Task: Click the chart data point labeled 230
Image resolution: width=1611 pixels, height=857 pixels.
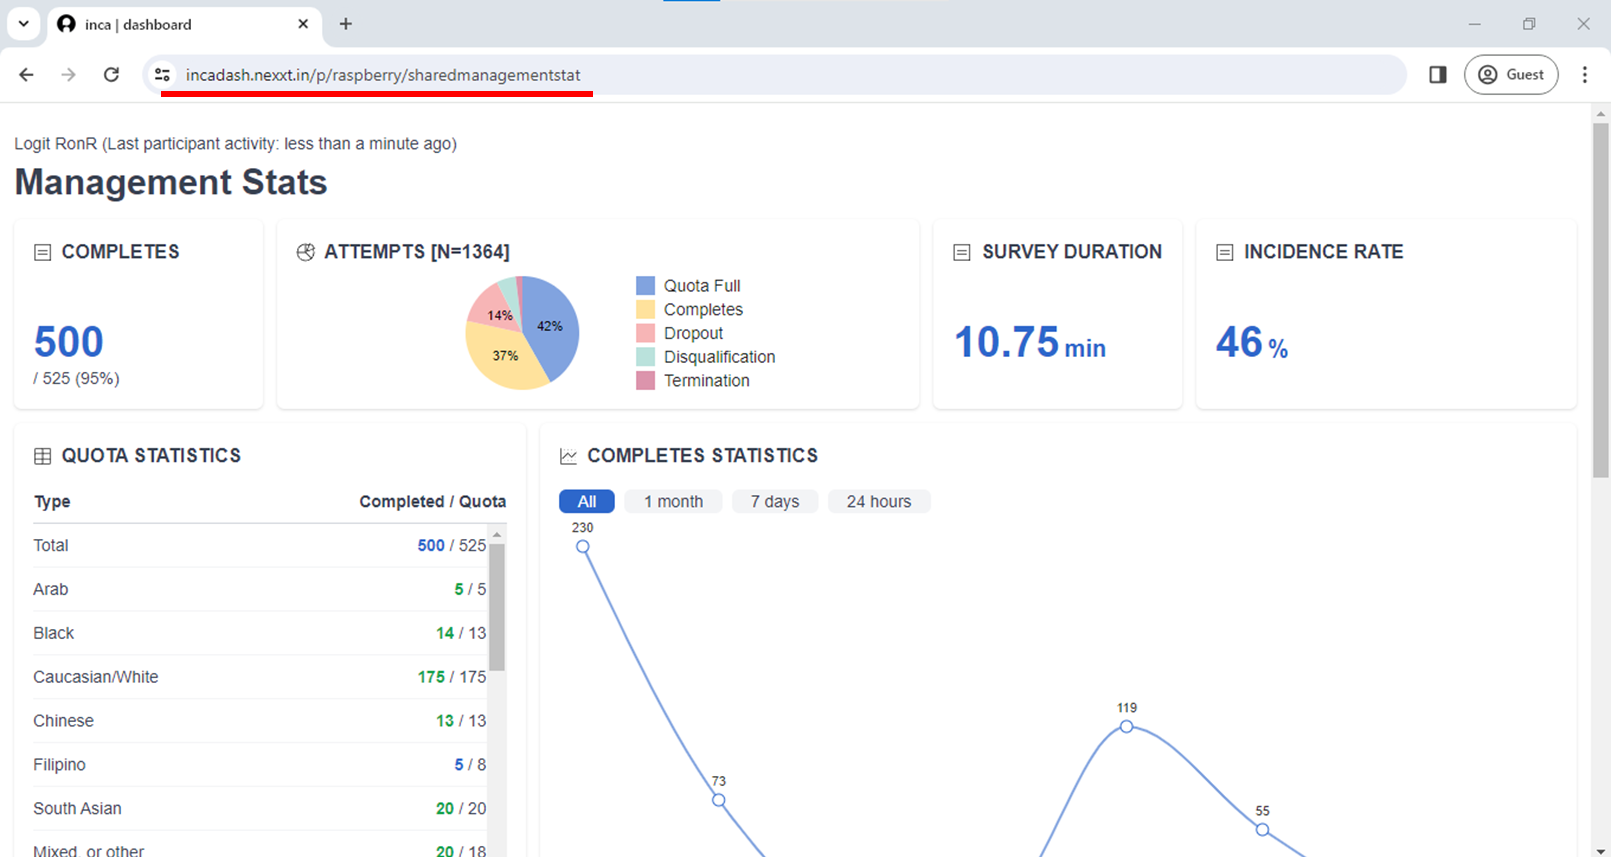Action: [583, 547]
